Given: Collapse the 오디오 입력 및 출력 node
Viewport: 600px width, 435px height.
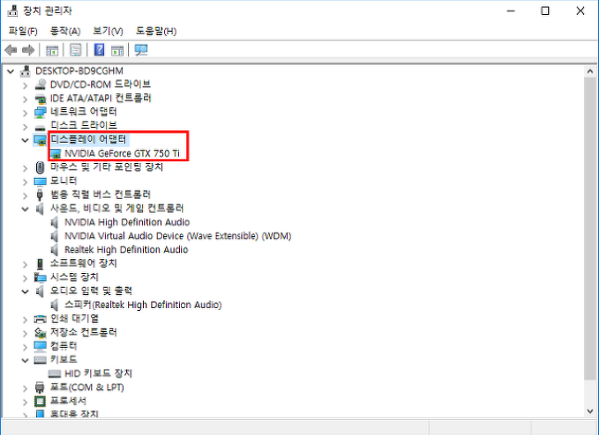Looking at the screenshot, I should 25,292.
